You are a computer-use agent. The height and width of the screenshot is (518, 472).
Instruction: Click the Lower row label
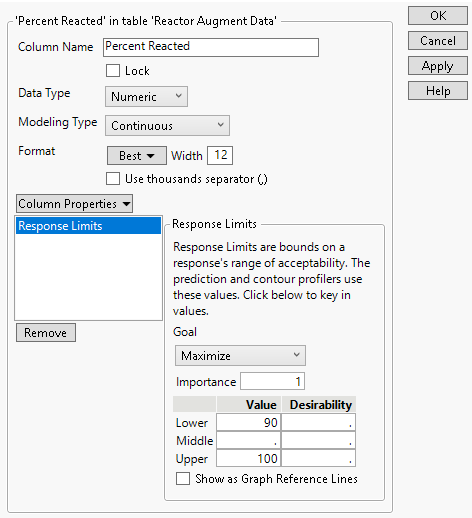tap(192, 423)
